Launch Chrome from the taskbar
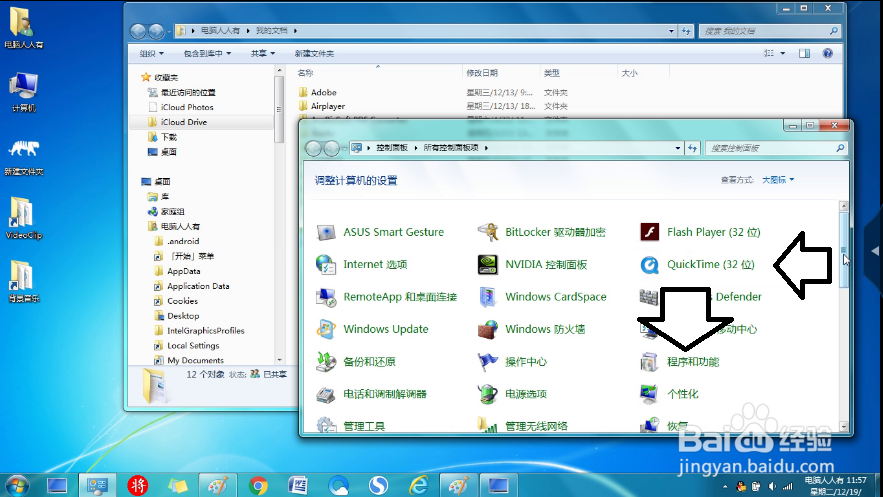 coord(258,485)
